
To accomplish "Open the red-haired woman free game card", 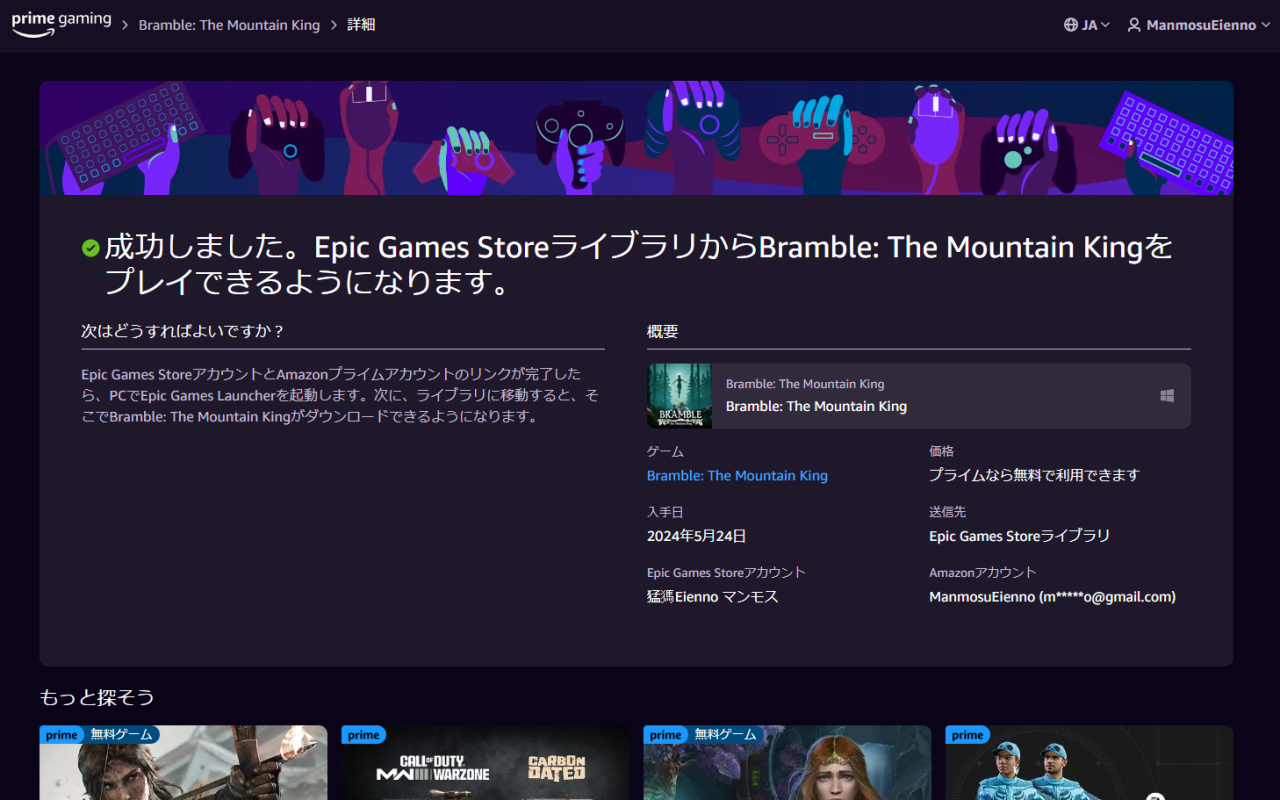I will [x=787, y=762].
